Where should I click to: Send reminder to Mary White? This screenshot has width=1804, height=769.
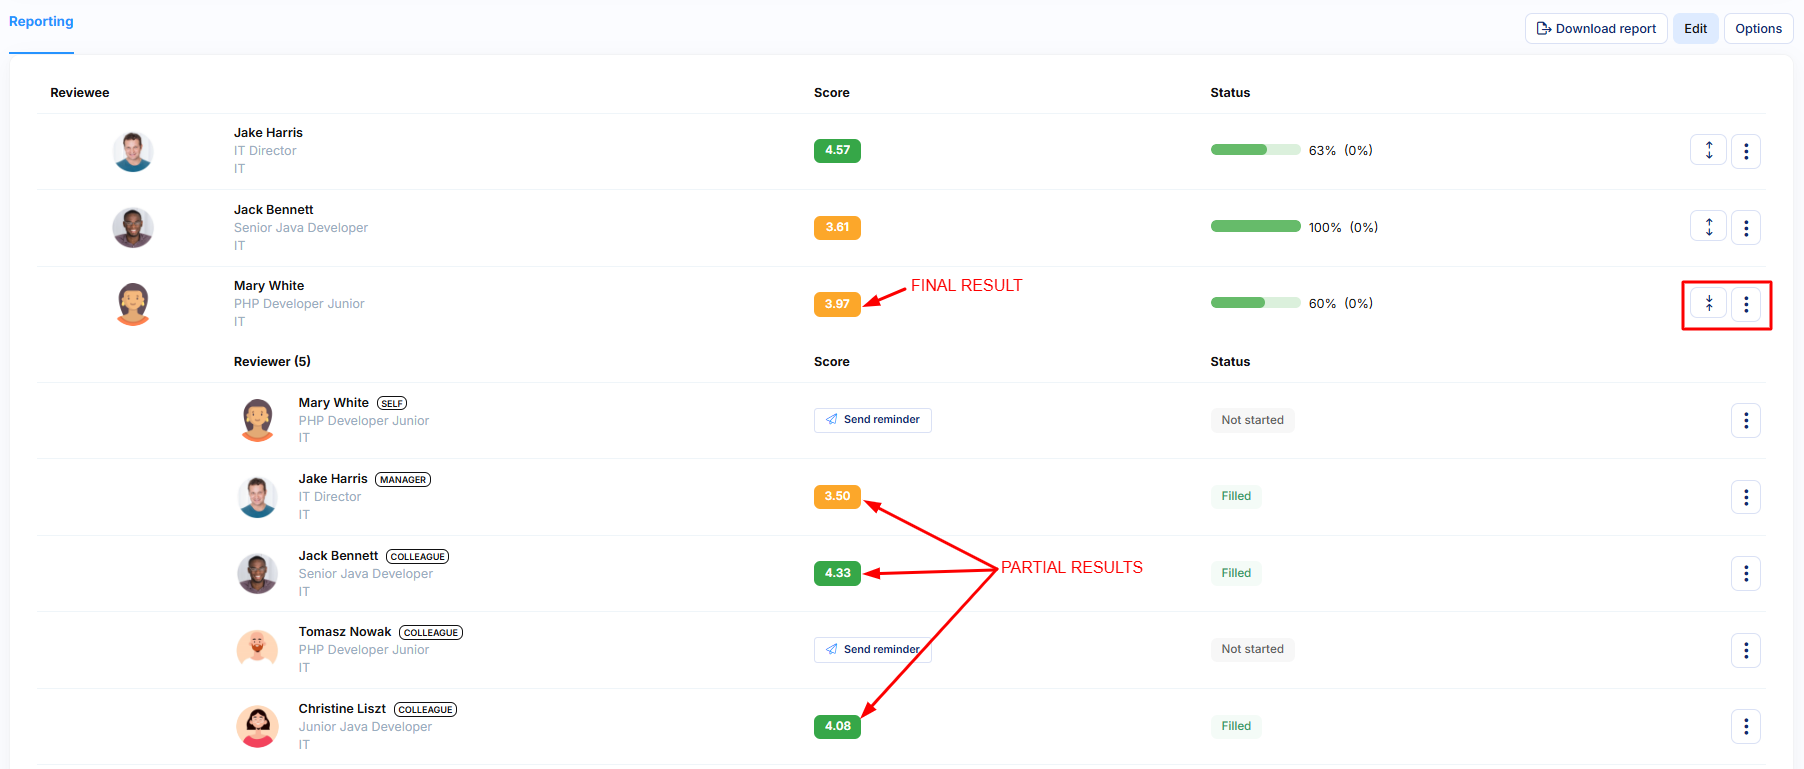click(872, 420)
